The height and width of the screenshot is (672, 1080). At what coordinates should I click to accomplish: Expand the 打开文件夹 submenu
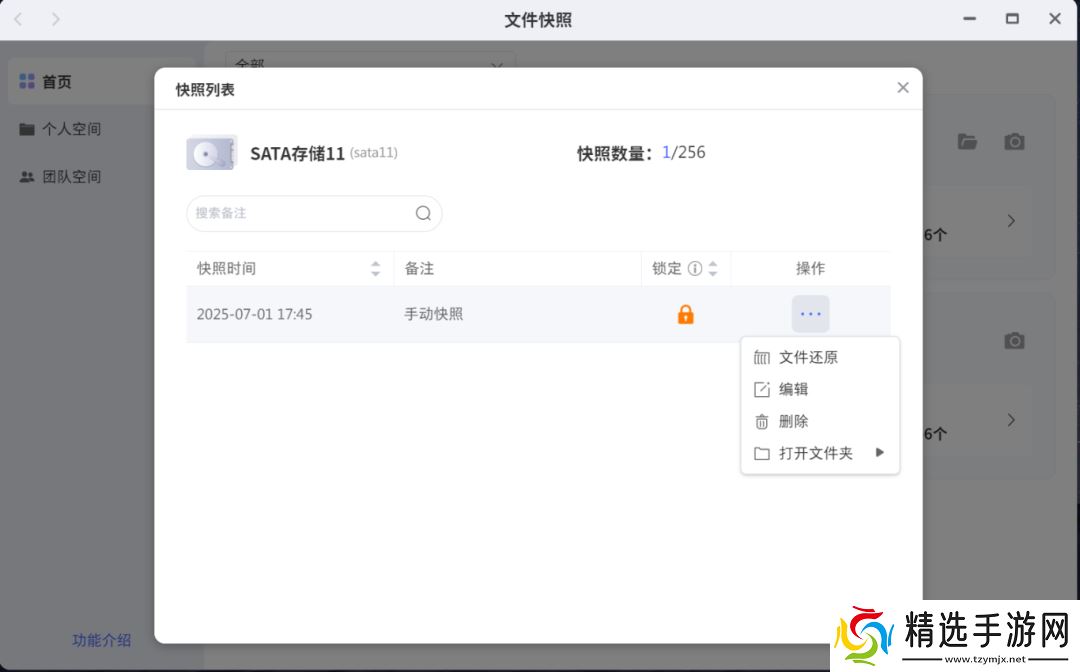pyautogui.click(x=816, y=453)
